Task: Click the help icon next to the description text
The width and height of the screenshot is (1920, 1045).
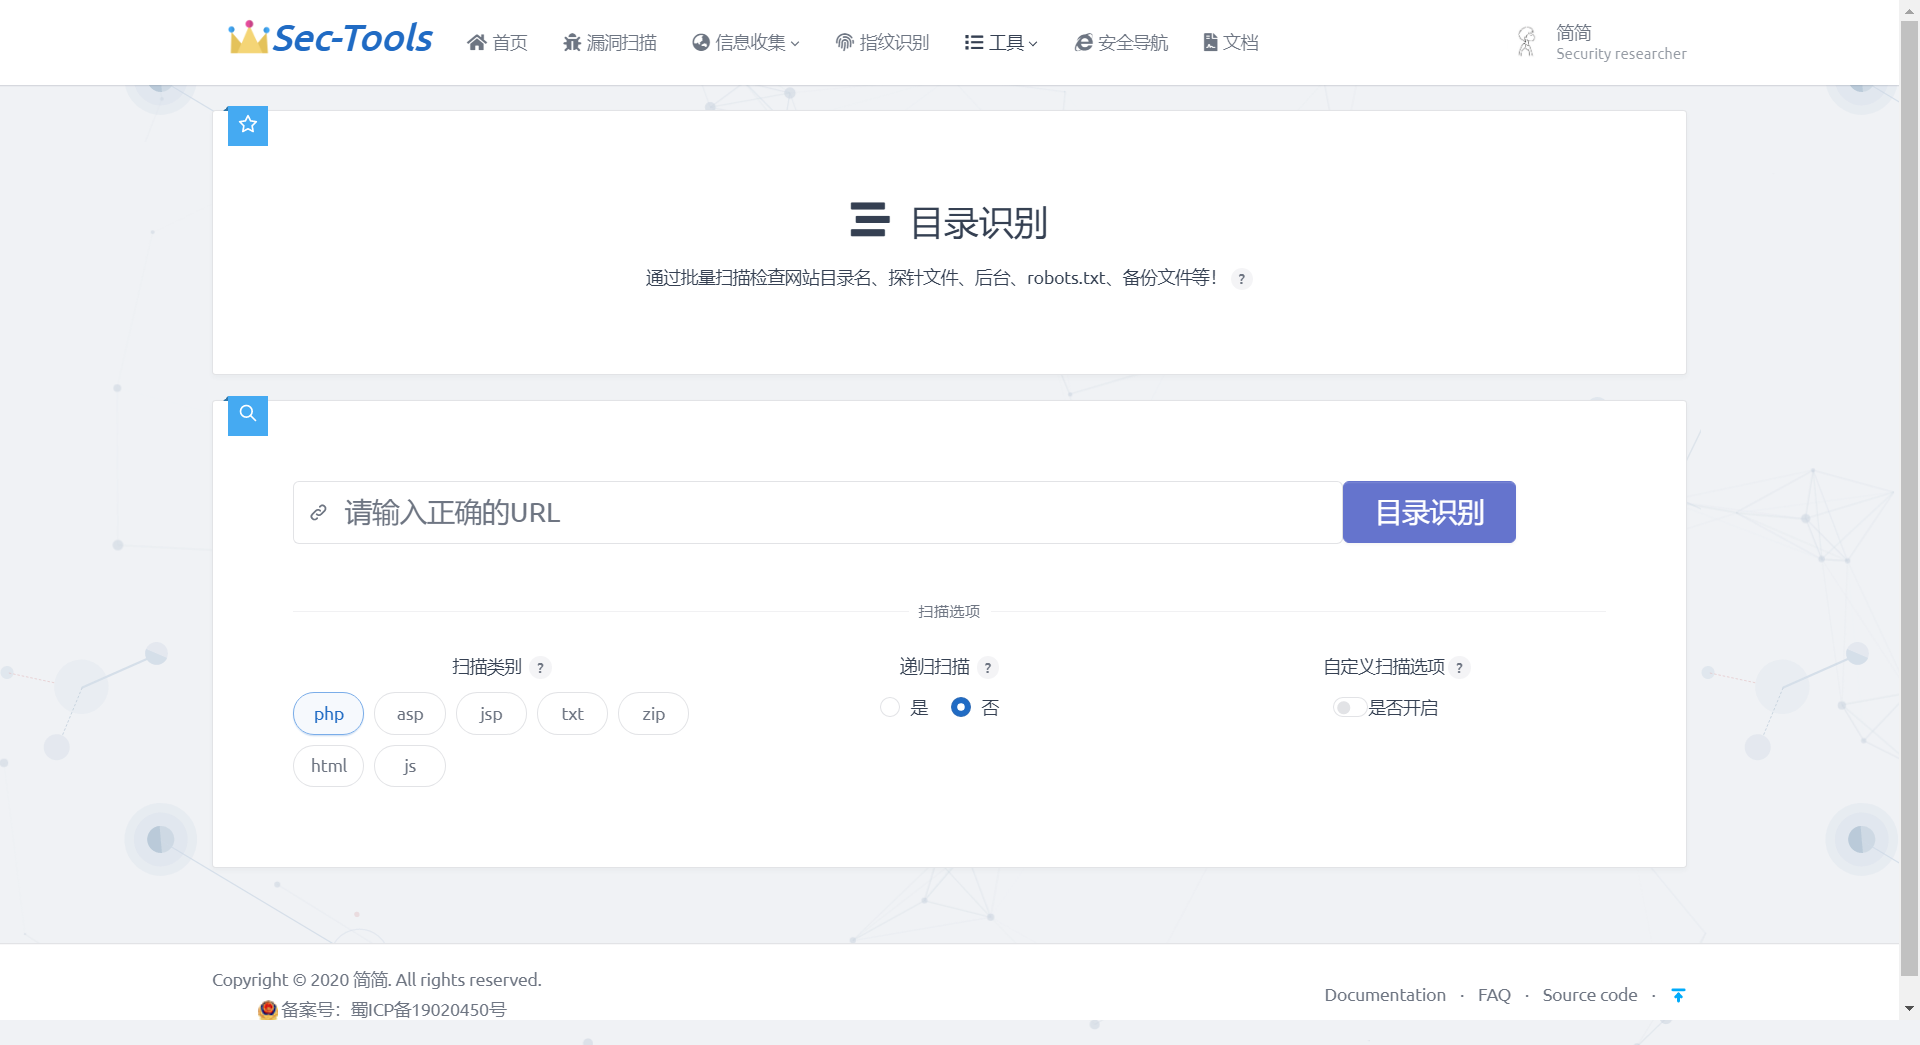Action: pos(1241,279)
